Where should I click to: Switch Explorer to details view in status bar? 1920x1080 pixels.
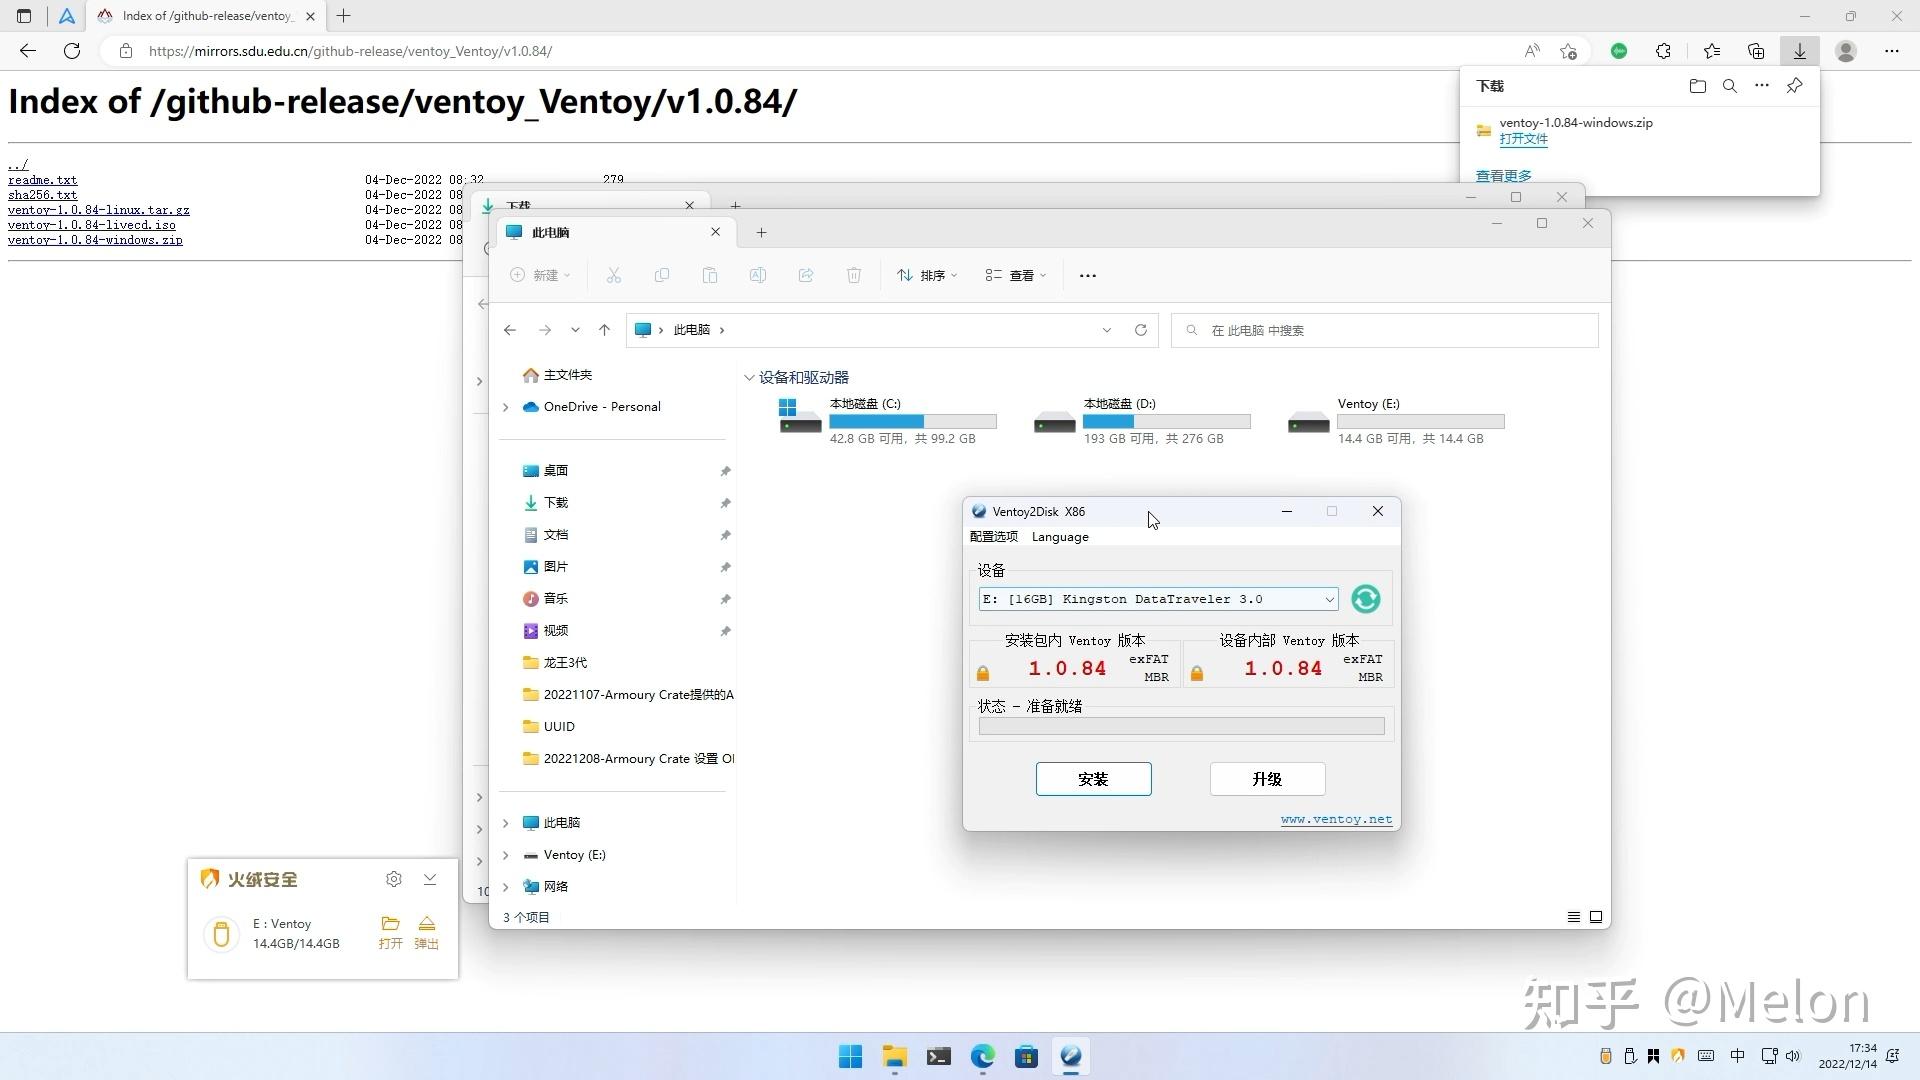(1575, 916)
